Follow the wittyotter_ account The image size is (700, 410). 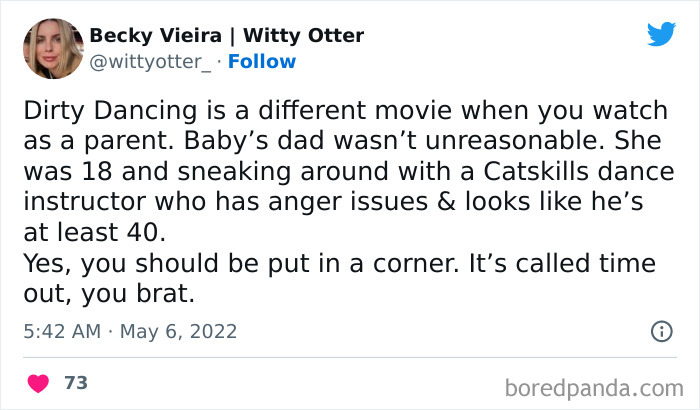262,61
